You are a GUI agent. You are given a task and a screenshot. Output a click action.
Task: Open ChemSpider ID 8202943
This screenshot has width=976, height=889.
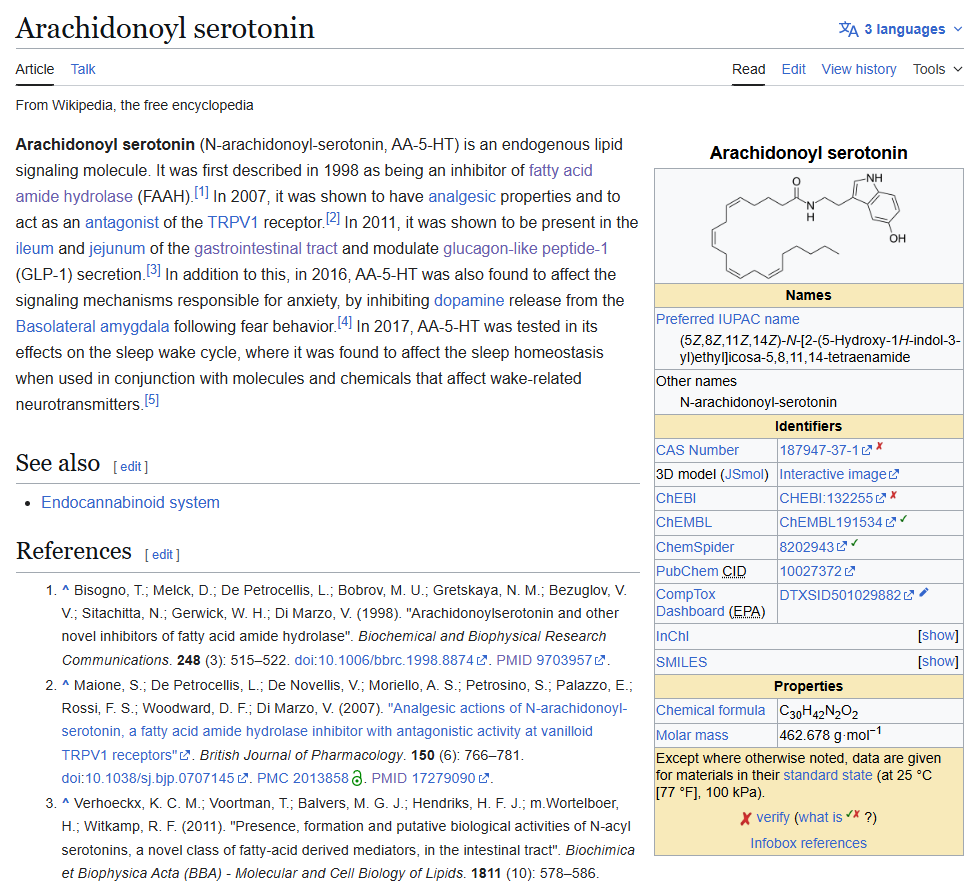click(x=806, y=547)
